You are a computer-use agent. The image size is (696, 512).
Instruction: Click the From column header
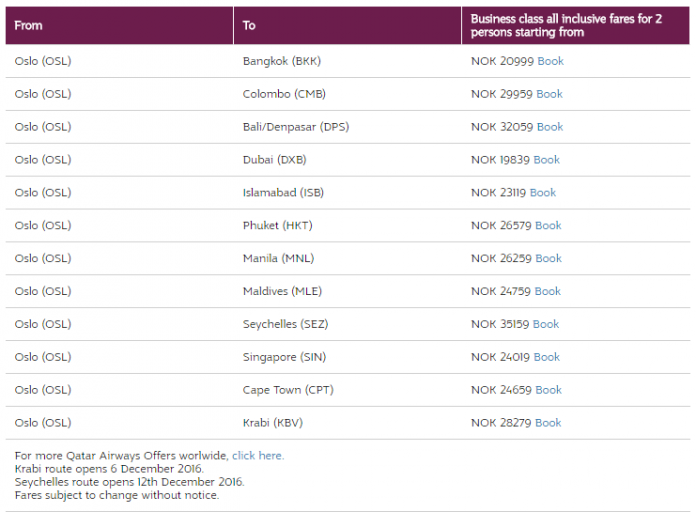coord(29,25)
